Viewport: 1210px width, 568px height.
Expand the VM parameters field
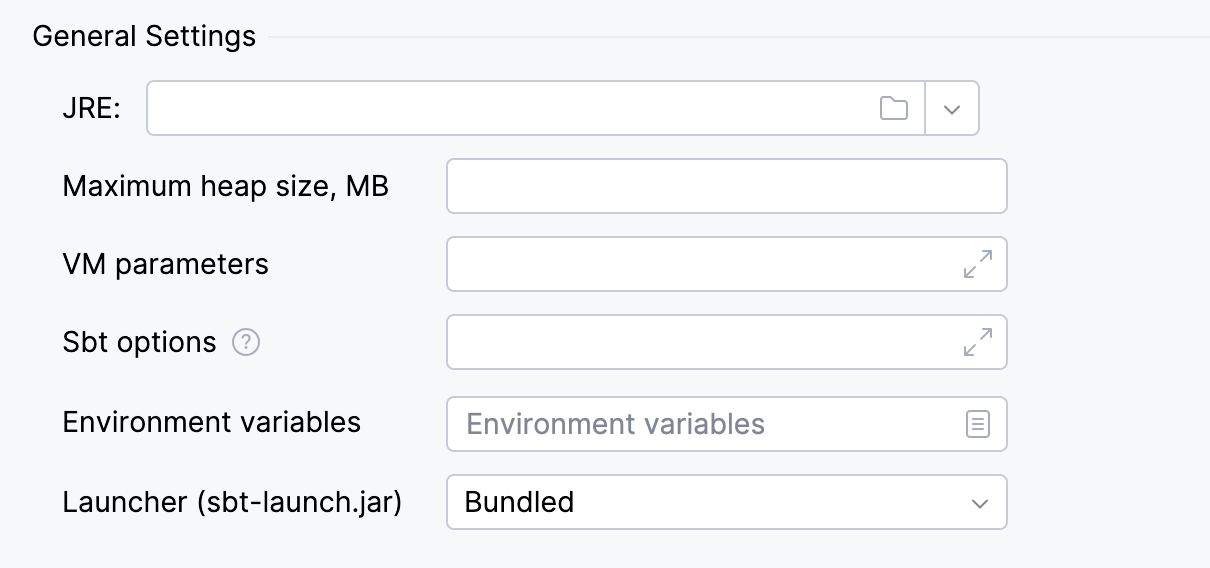[977, 264]
